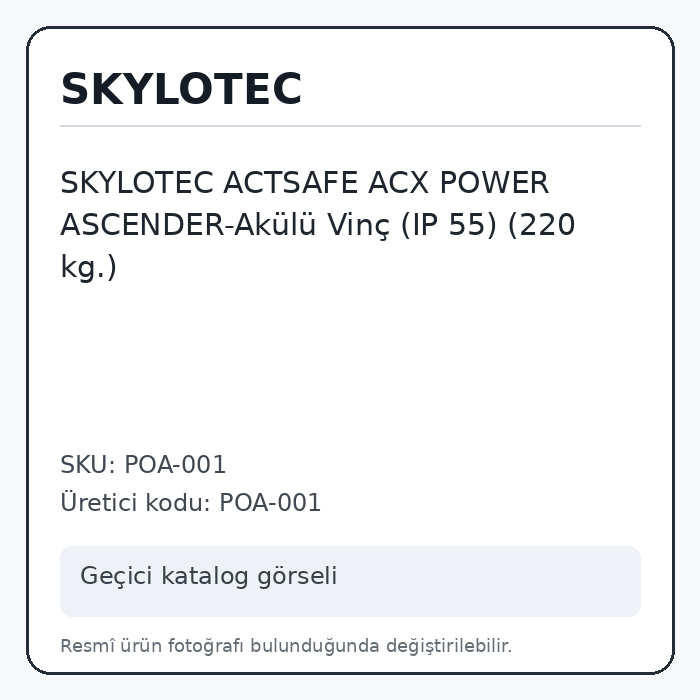This screenshot has height=700, width=700.
Task: Click the divider line below SKYLOTEC heading
Action: (350, 126)
